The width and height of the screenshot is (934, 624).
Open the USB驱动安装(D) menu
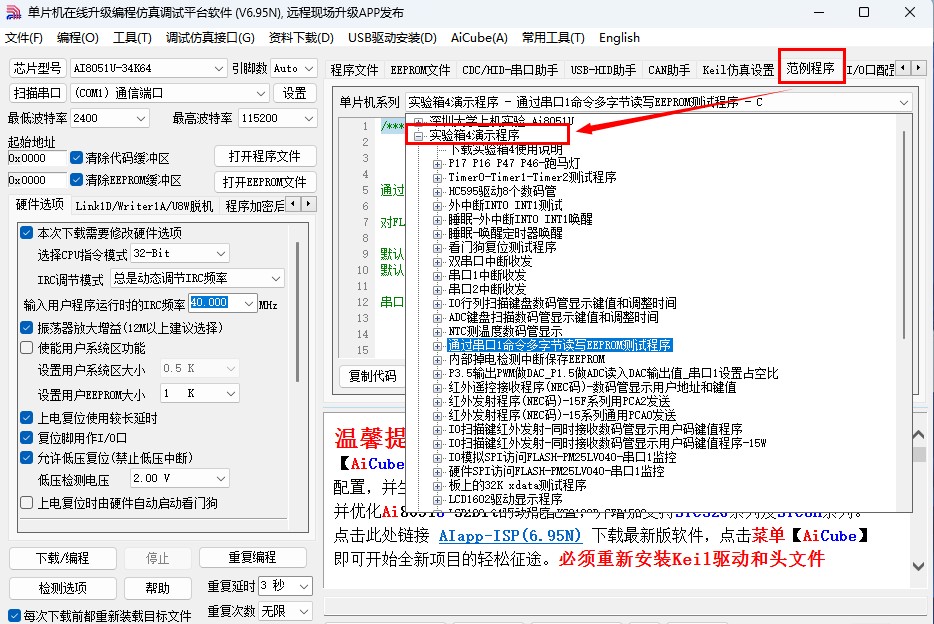click(392, 38)
